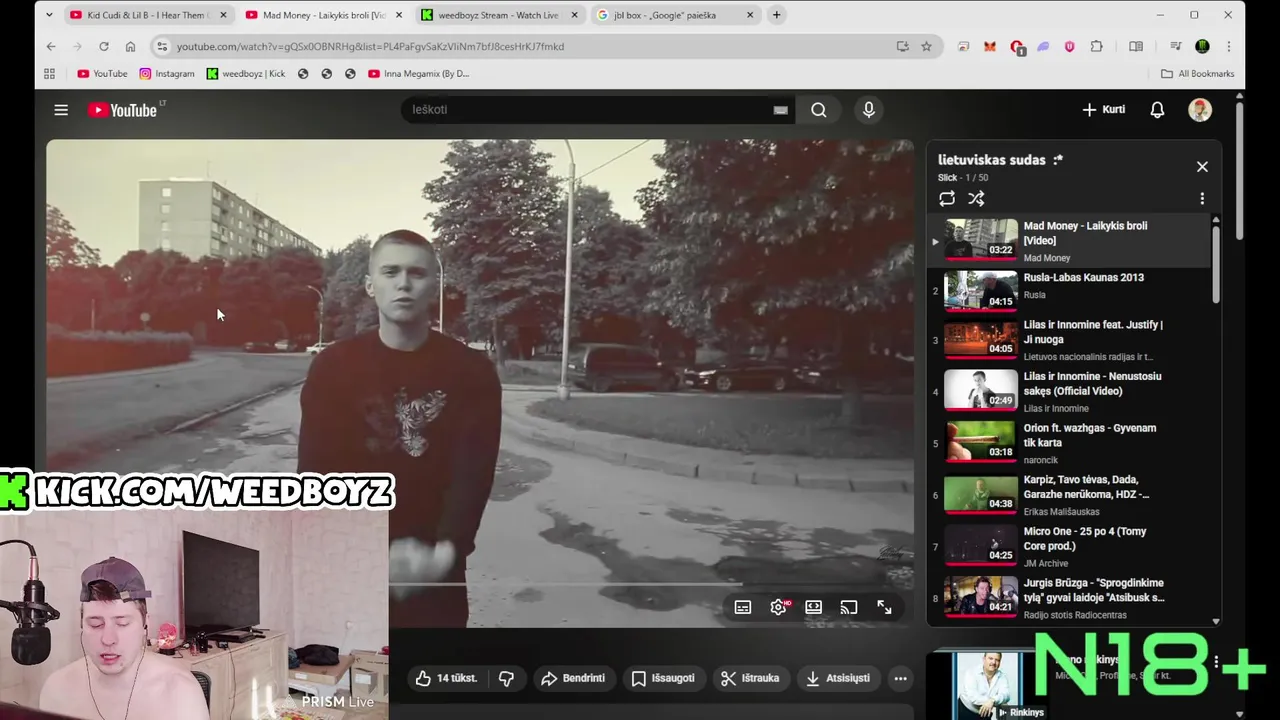Open playlist more options menu
The height and width of the screenshot is (720, 1280).
point(1202,198)
